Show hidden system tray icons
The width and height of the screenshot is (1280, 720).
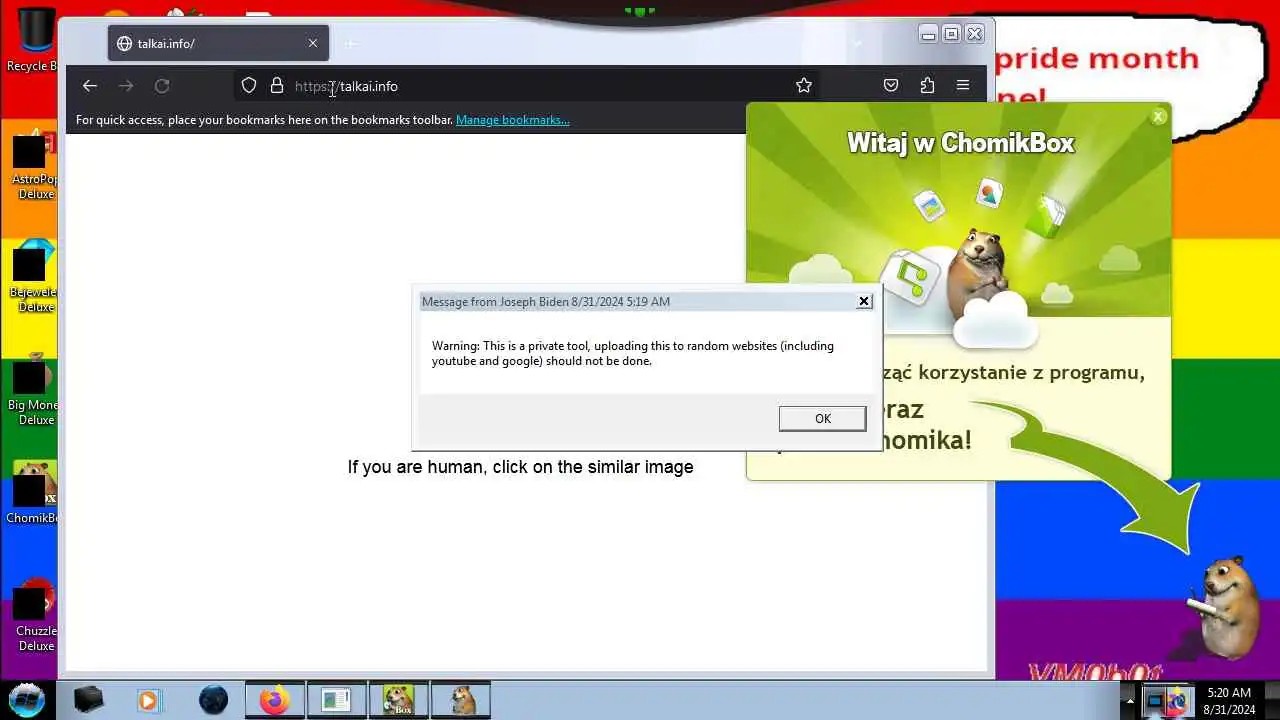point(1130,700)
